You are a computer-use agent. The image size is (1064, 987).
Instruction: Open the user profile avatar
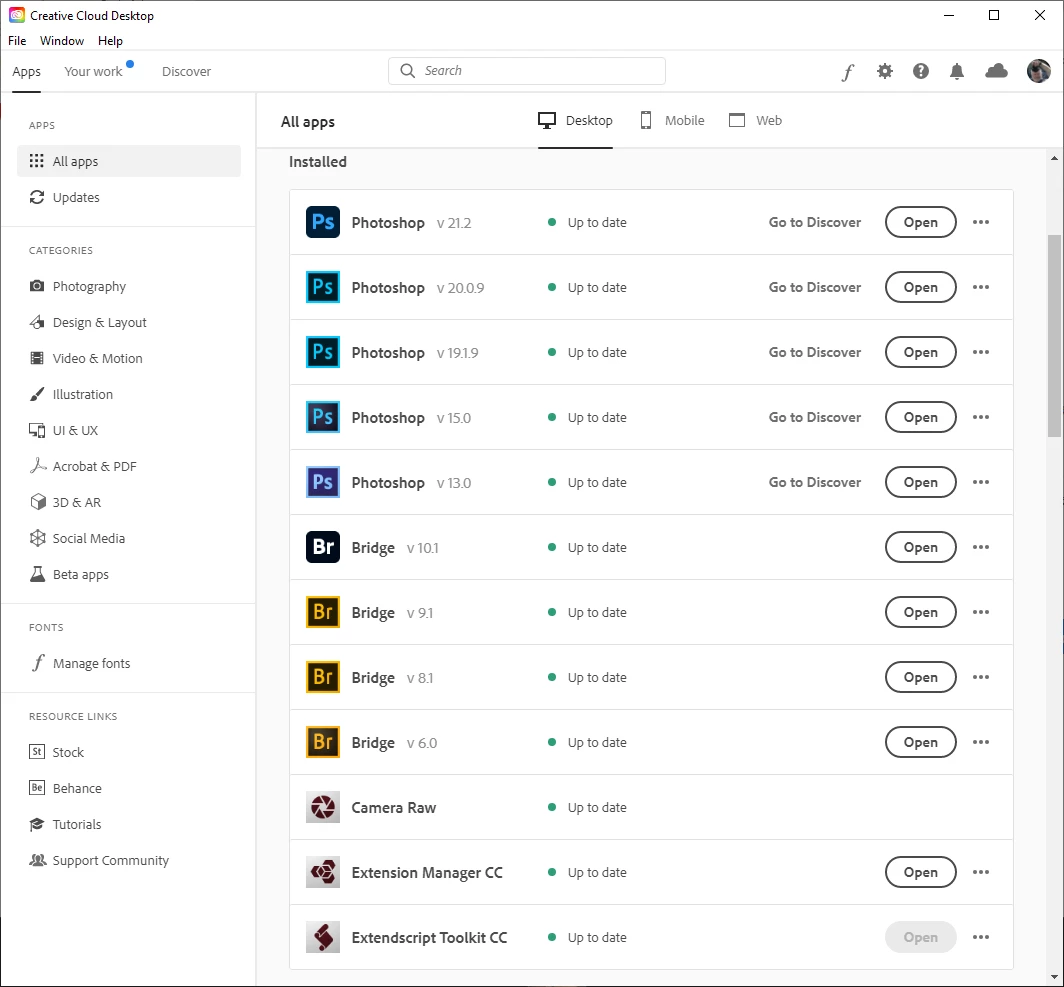[1038, 71]
